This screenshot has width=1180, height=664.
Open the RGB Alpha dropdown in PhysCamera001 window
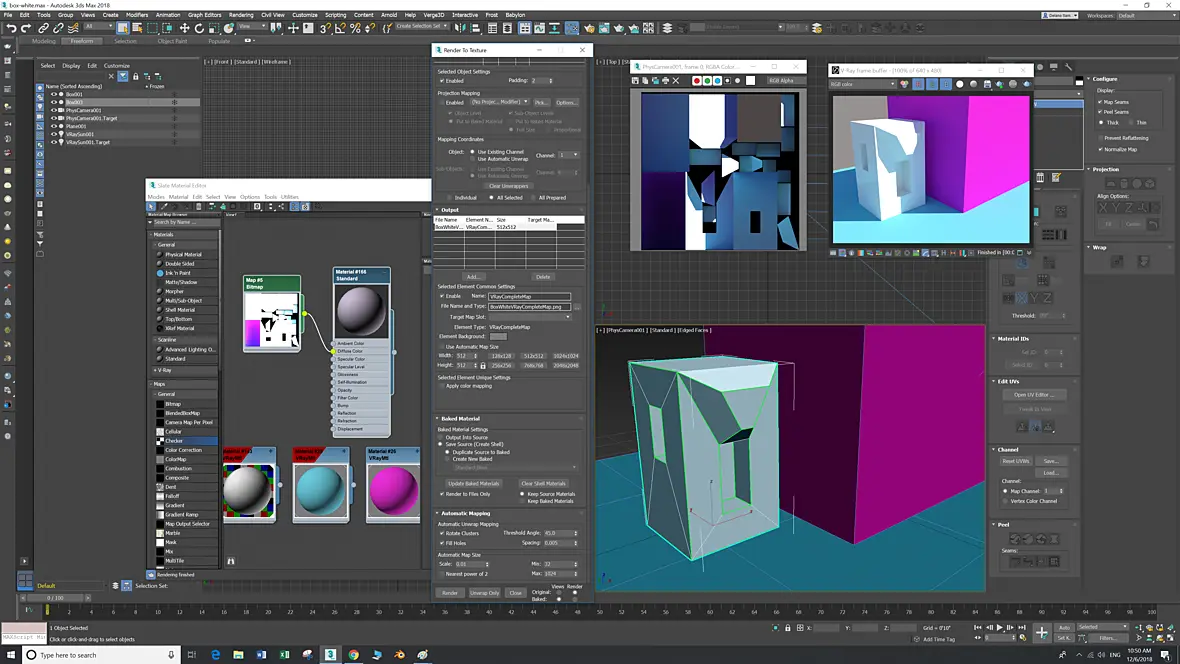(x=785, y=81)
